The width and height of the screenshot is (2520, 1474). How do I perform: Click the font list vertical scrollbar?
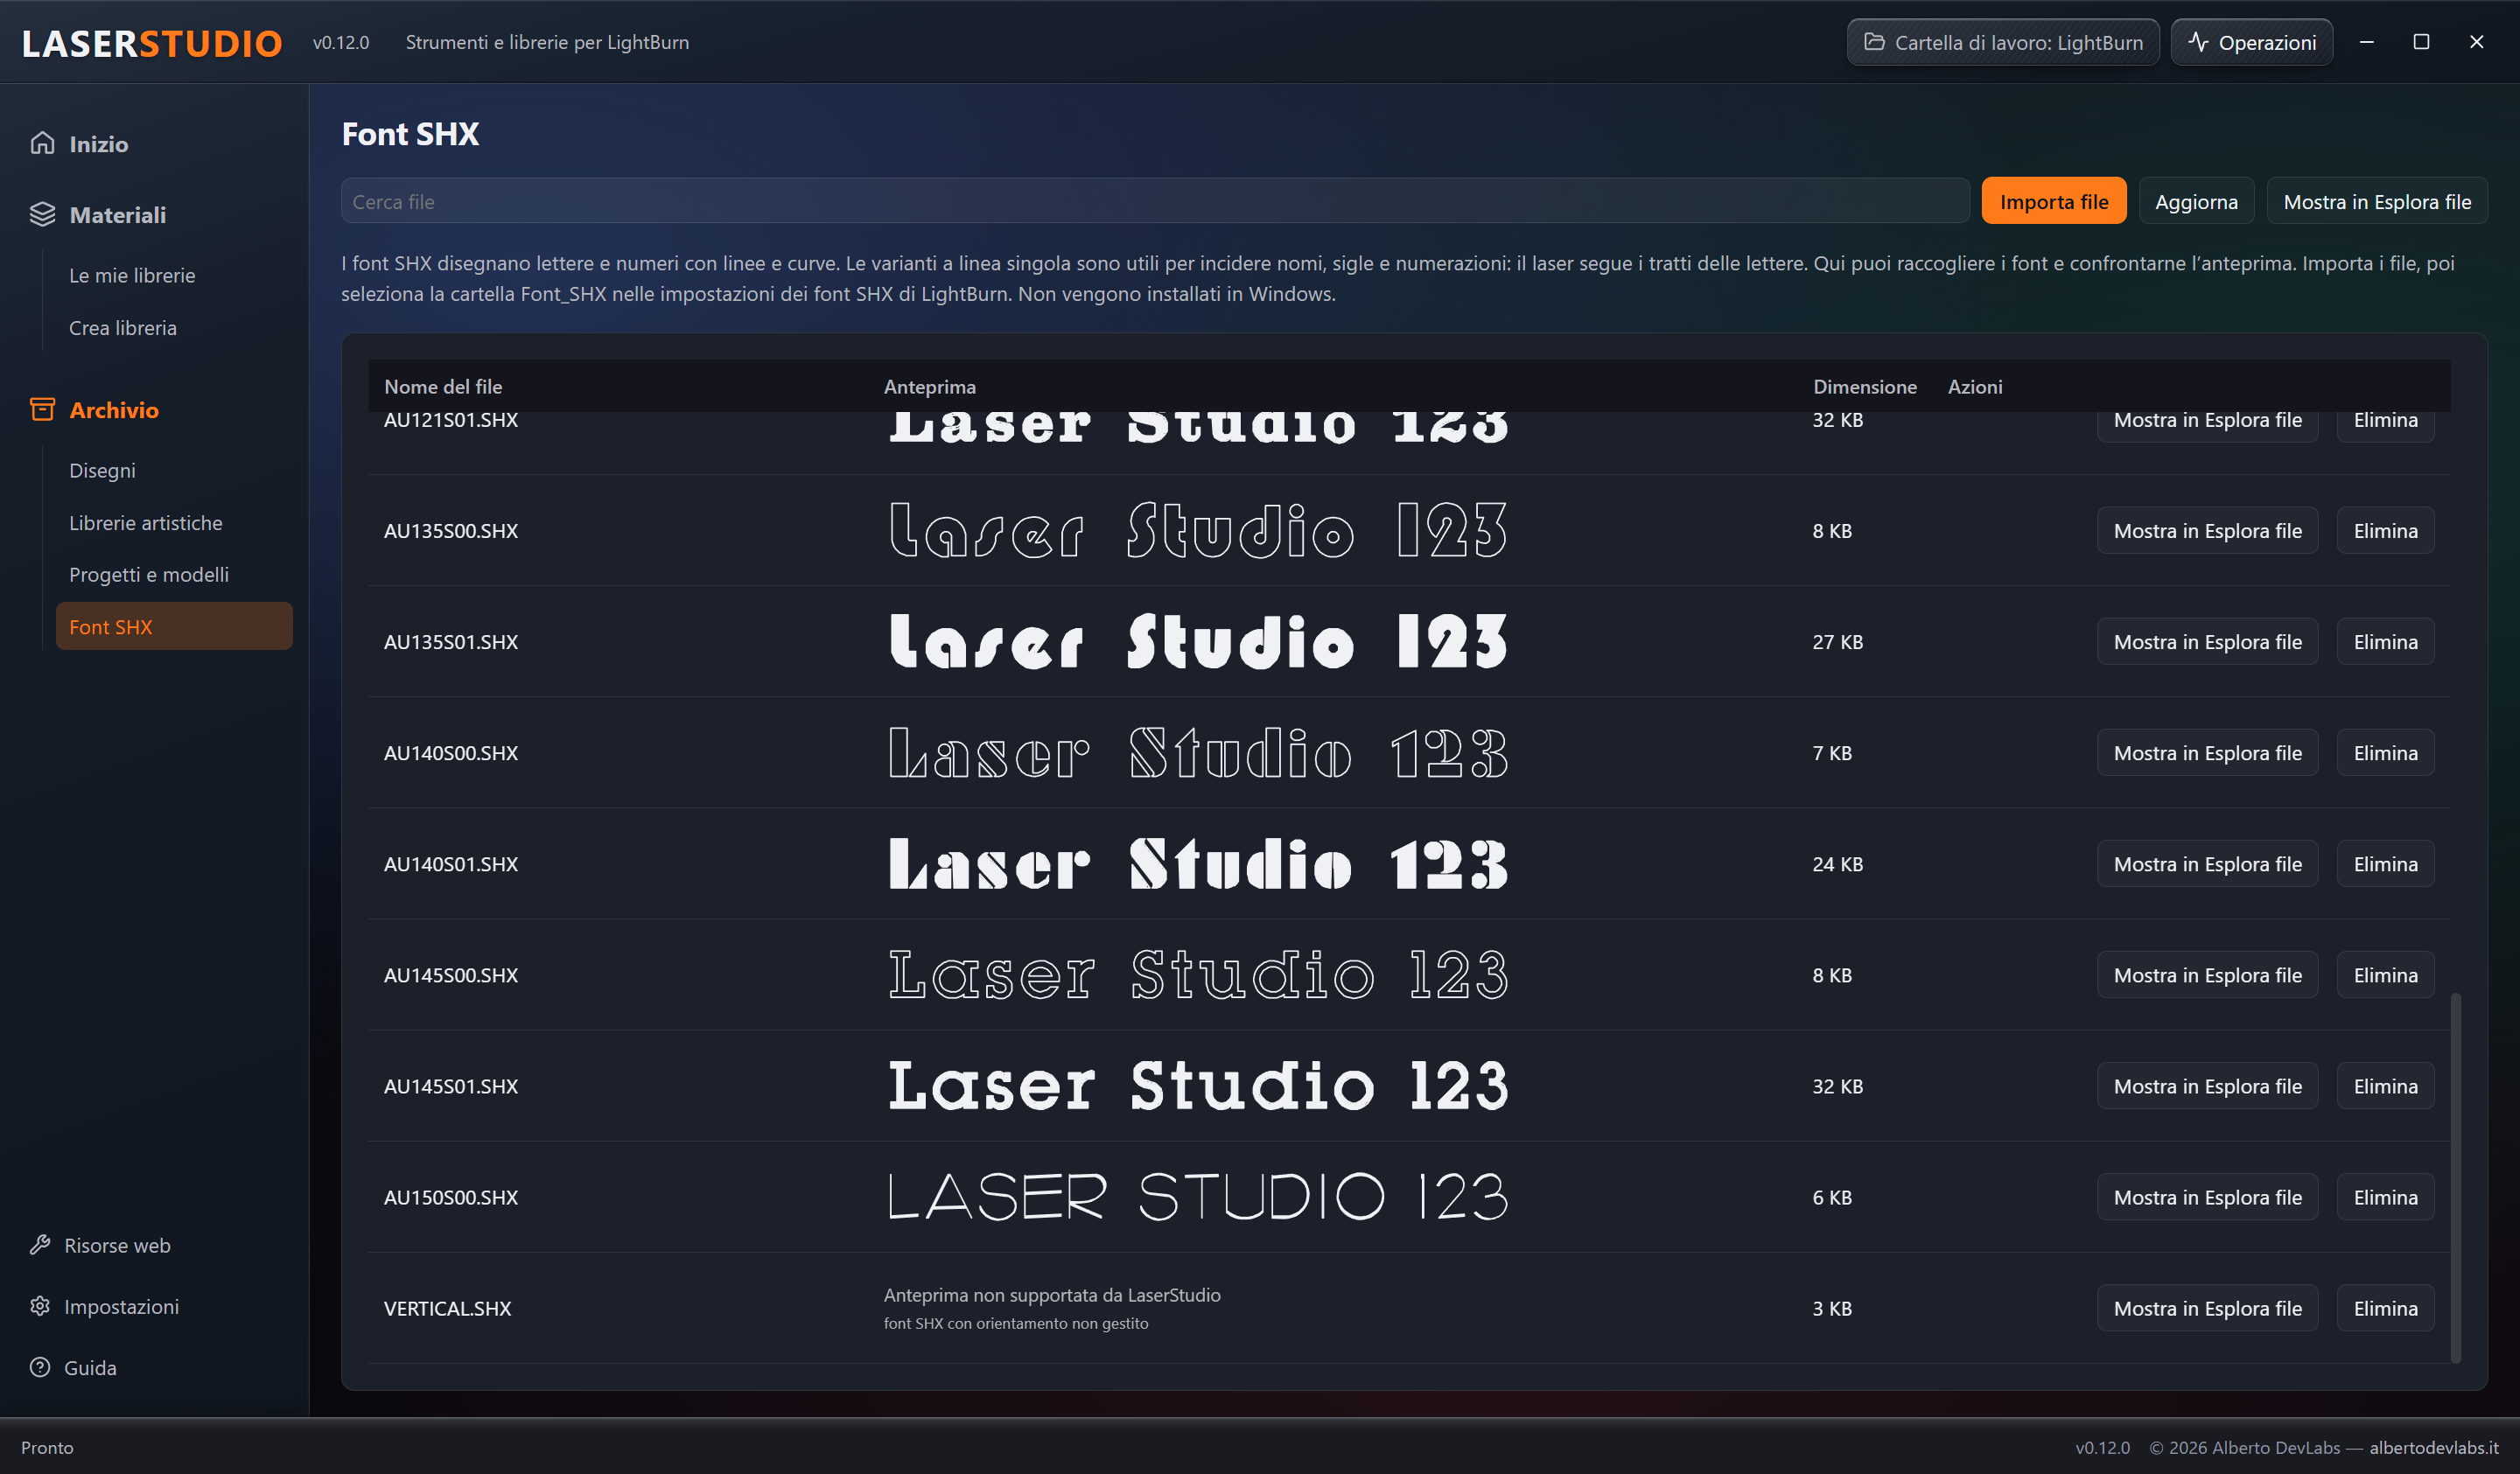2455,1177
